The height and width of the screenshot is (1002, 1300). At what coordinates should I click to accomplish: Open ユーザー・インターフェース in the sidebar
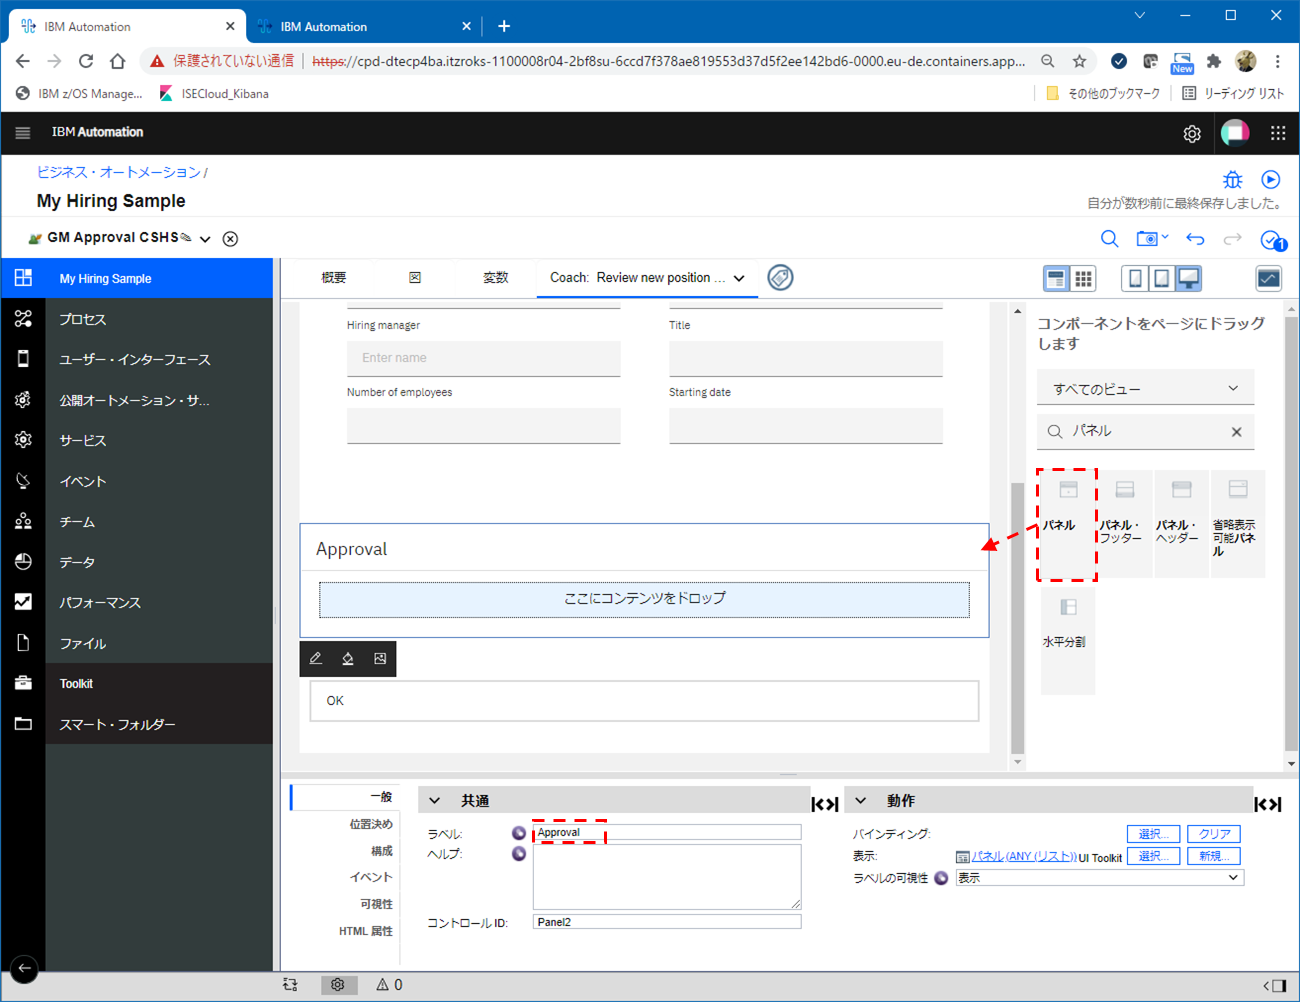pyautogui.click(x=137, y=359)
